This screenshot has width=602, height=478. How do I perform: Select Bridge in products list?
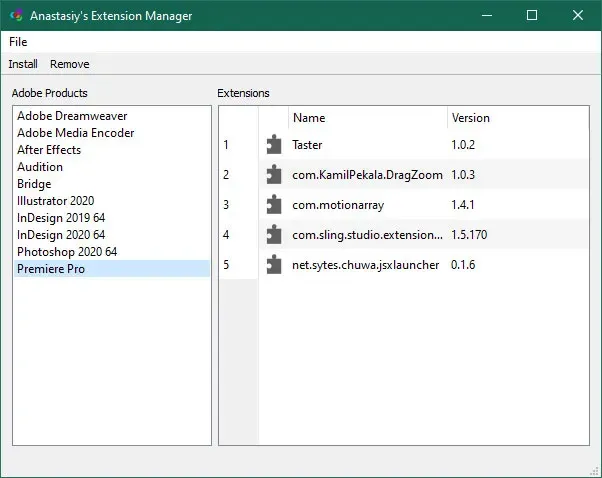point(111,184)
